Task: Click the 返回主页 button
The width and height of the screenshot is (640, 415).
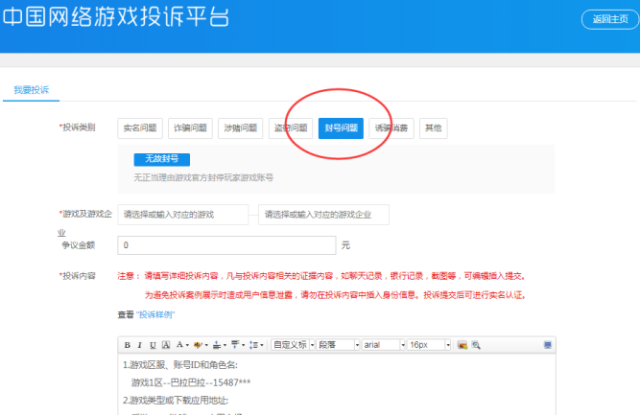Action: point(608,19)
